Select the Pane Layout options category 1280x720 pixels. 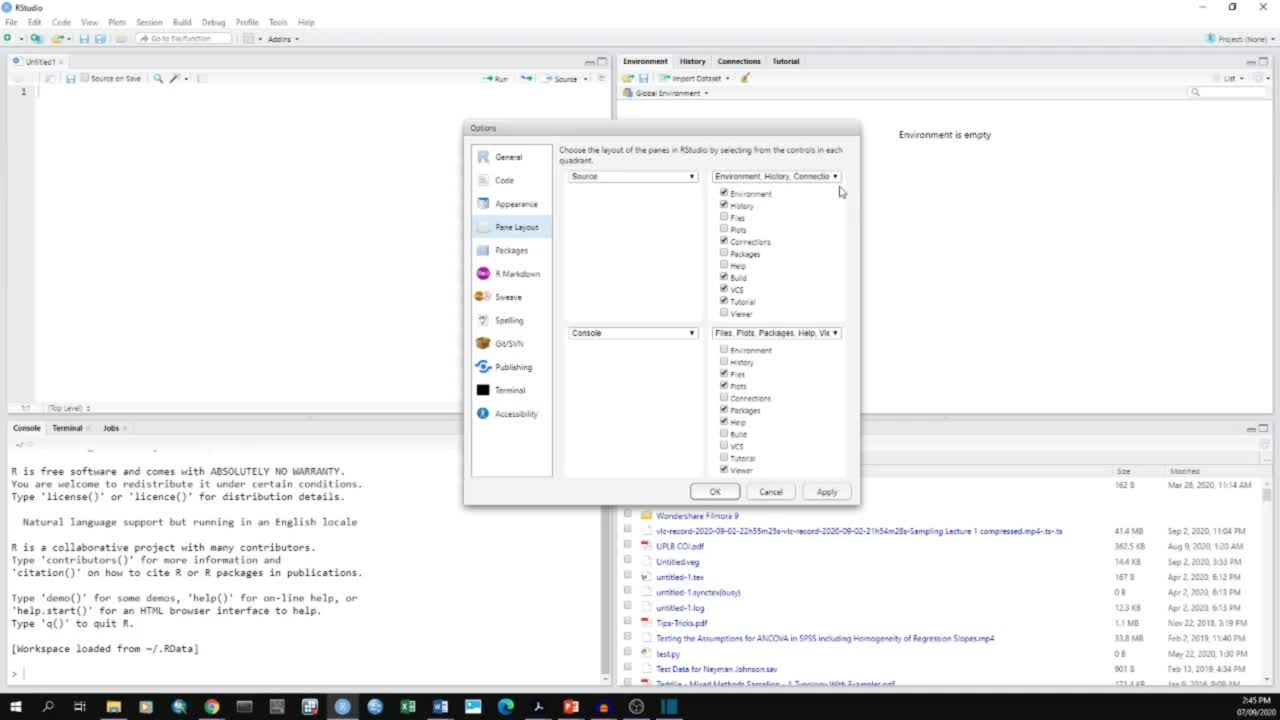511,227
